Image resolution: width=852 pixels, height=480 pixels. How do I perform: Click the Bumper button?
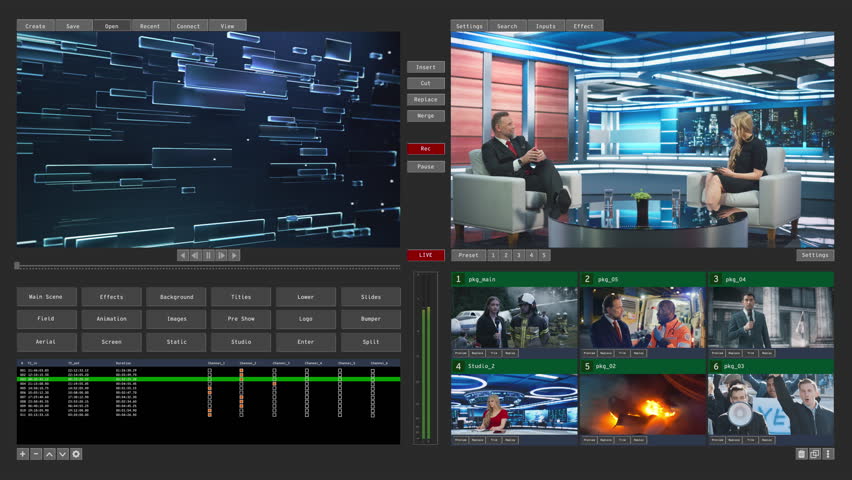[371, 319]
